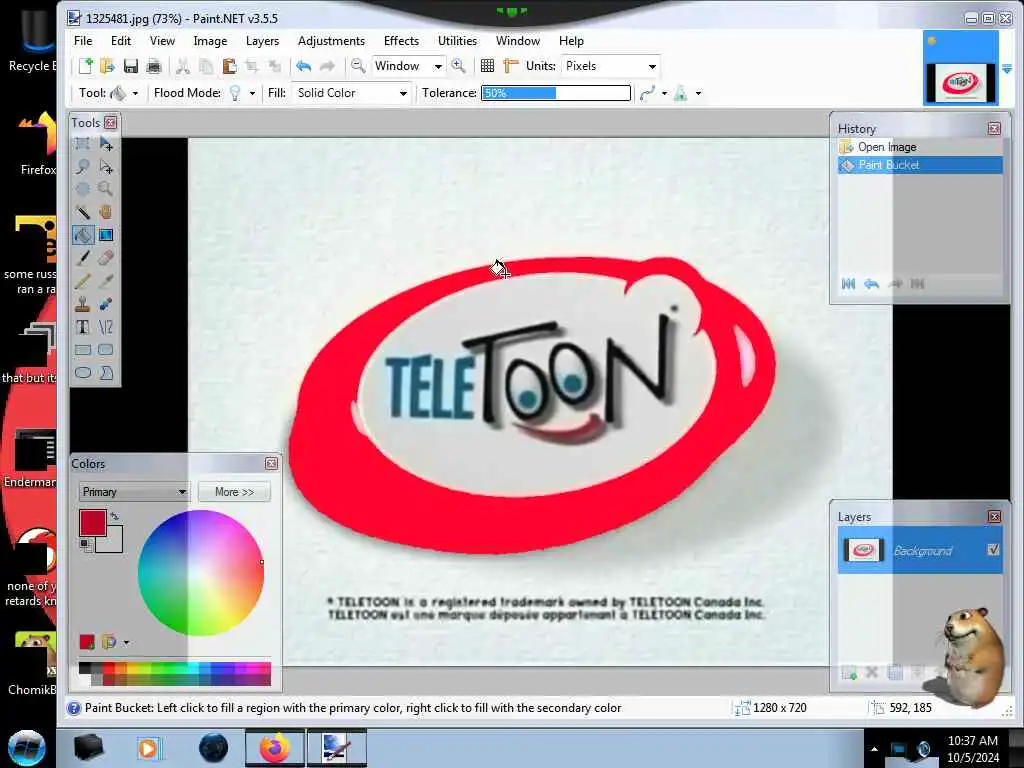Open the Edit menu
1024x768 pixels.
point(121,40)
